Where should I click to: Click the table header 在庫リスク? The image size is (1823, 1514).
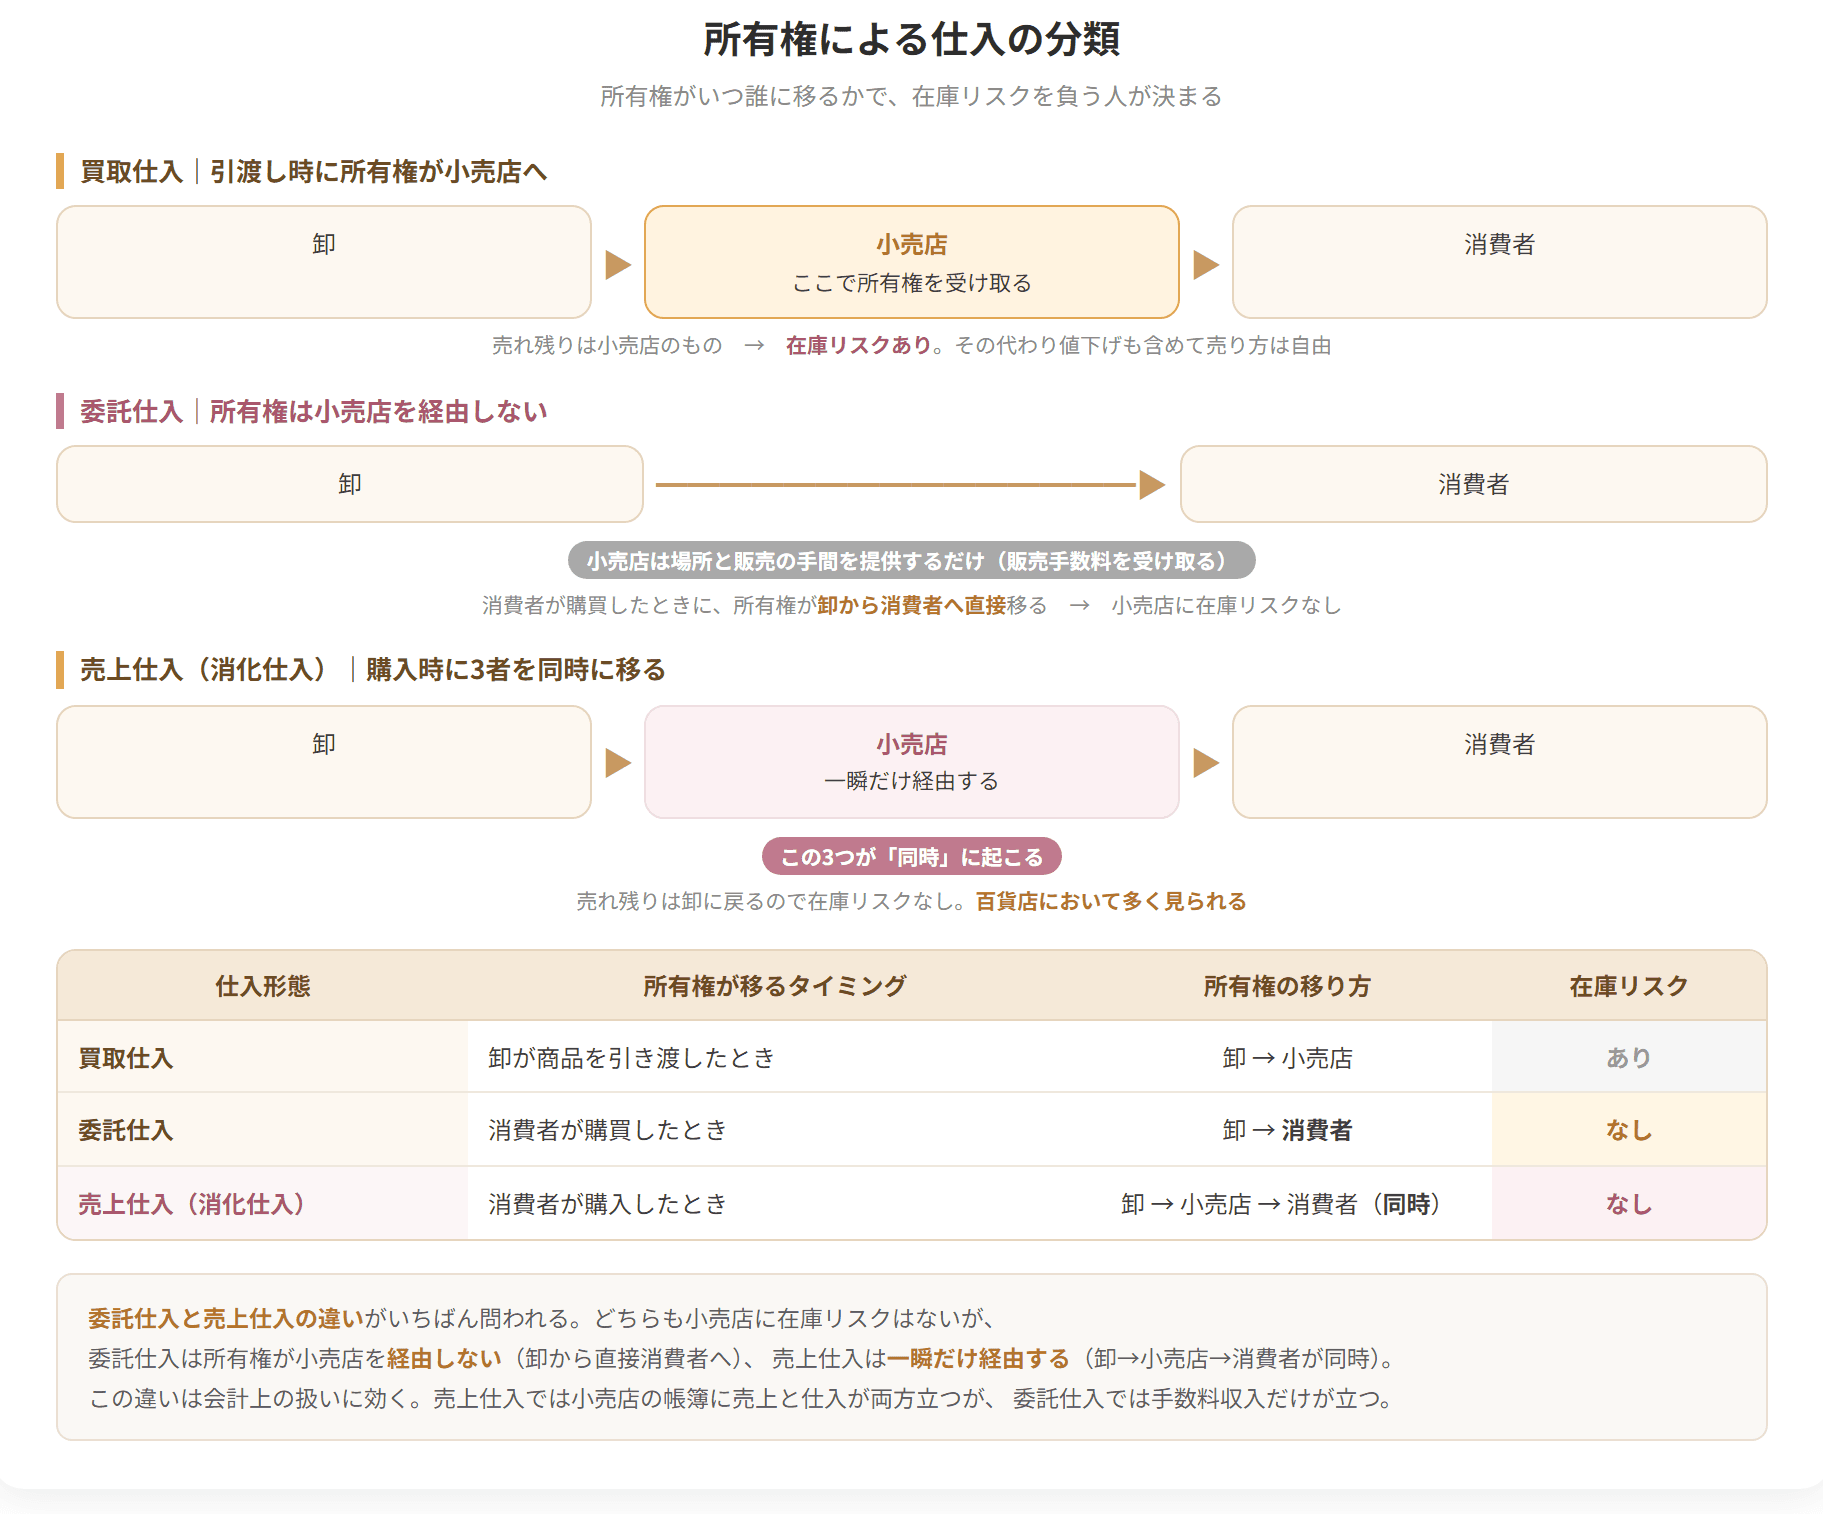pyautogui.click(x=1629, y=986)
